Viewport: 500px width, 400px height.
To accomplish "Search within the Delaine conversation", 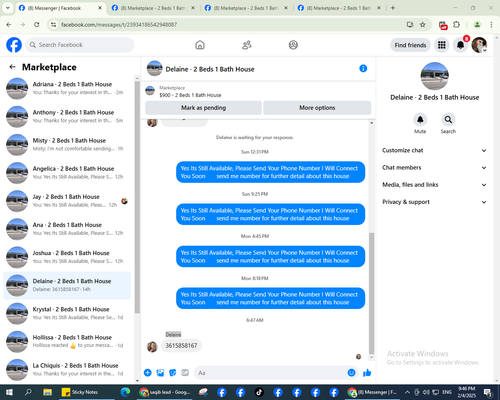I will 448,120.
